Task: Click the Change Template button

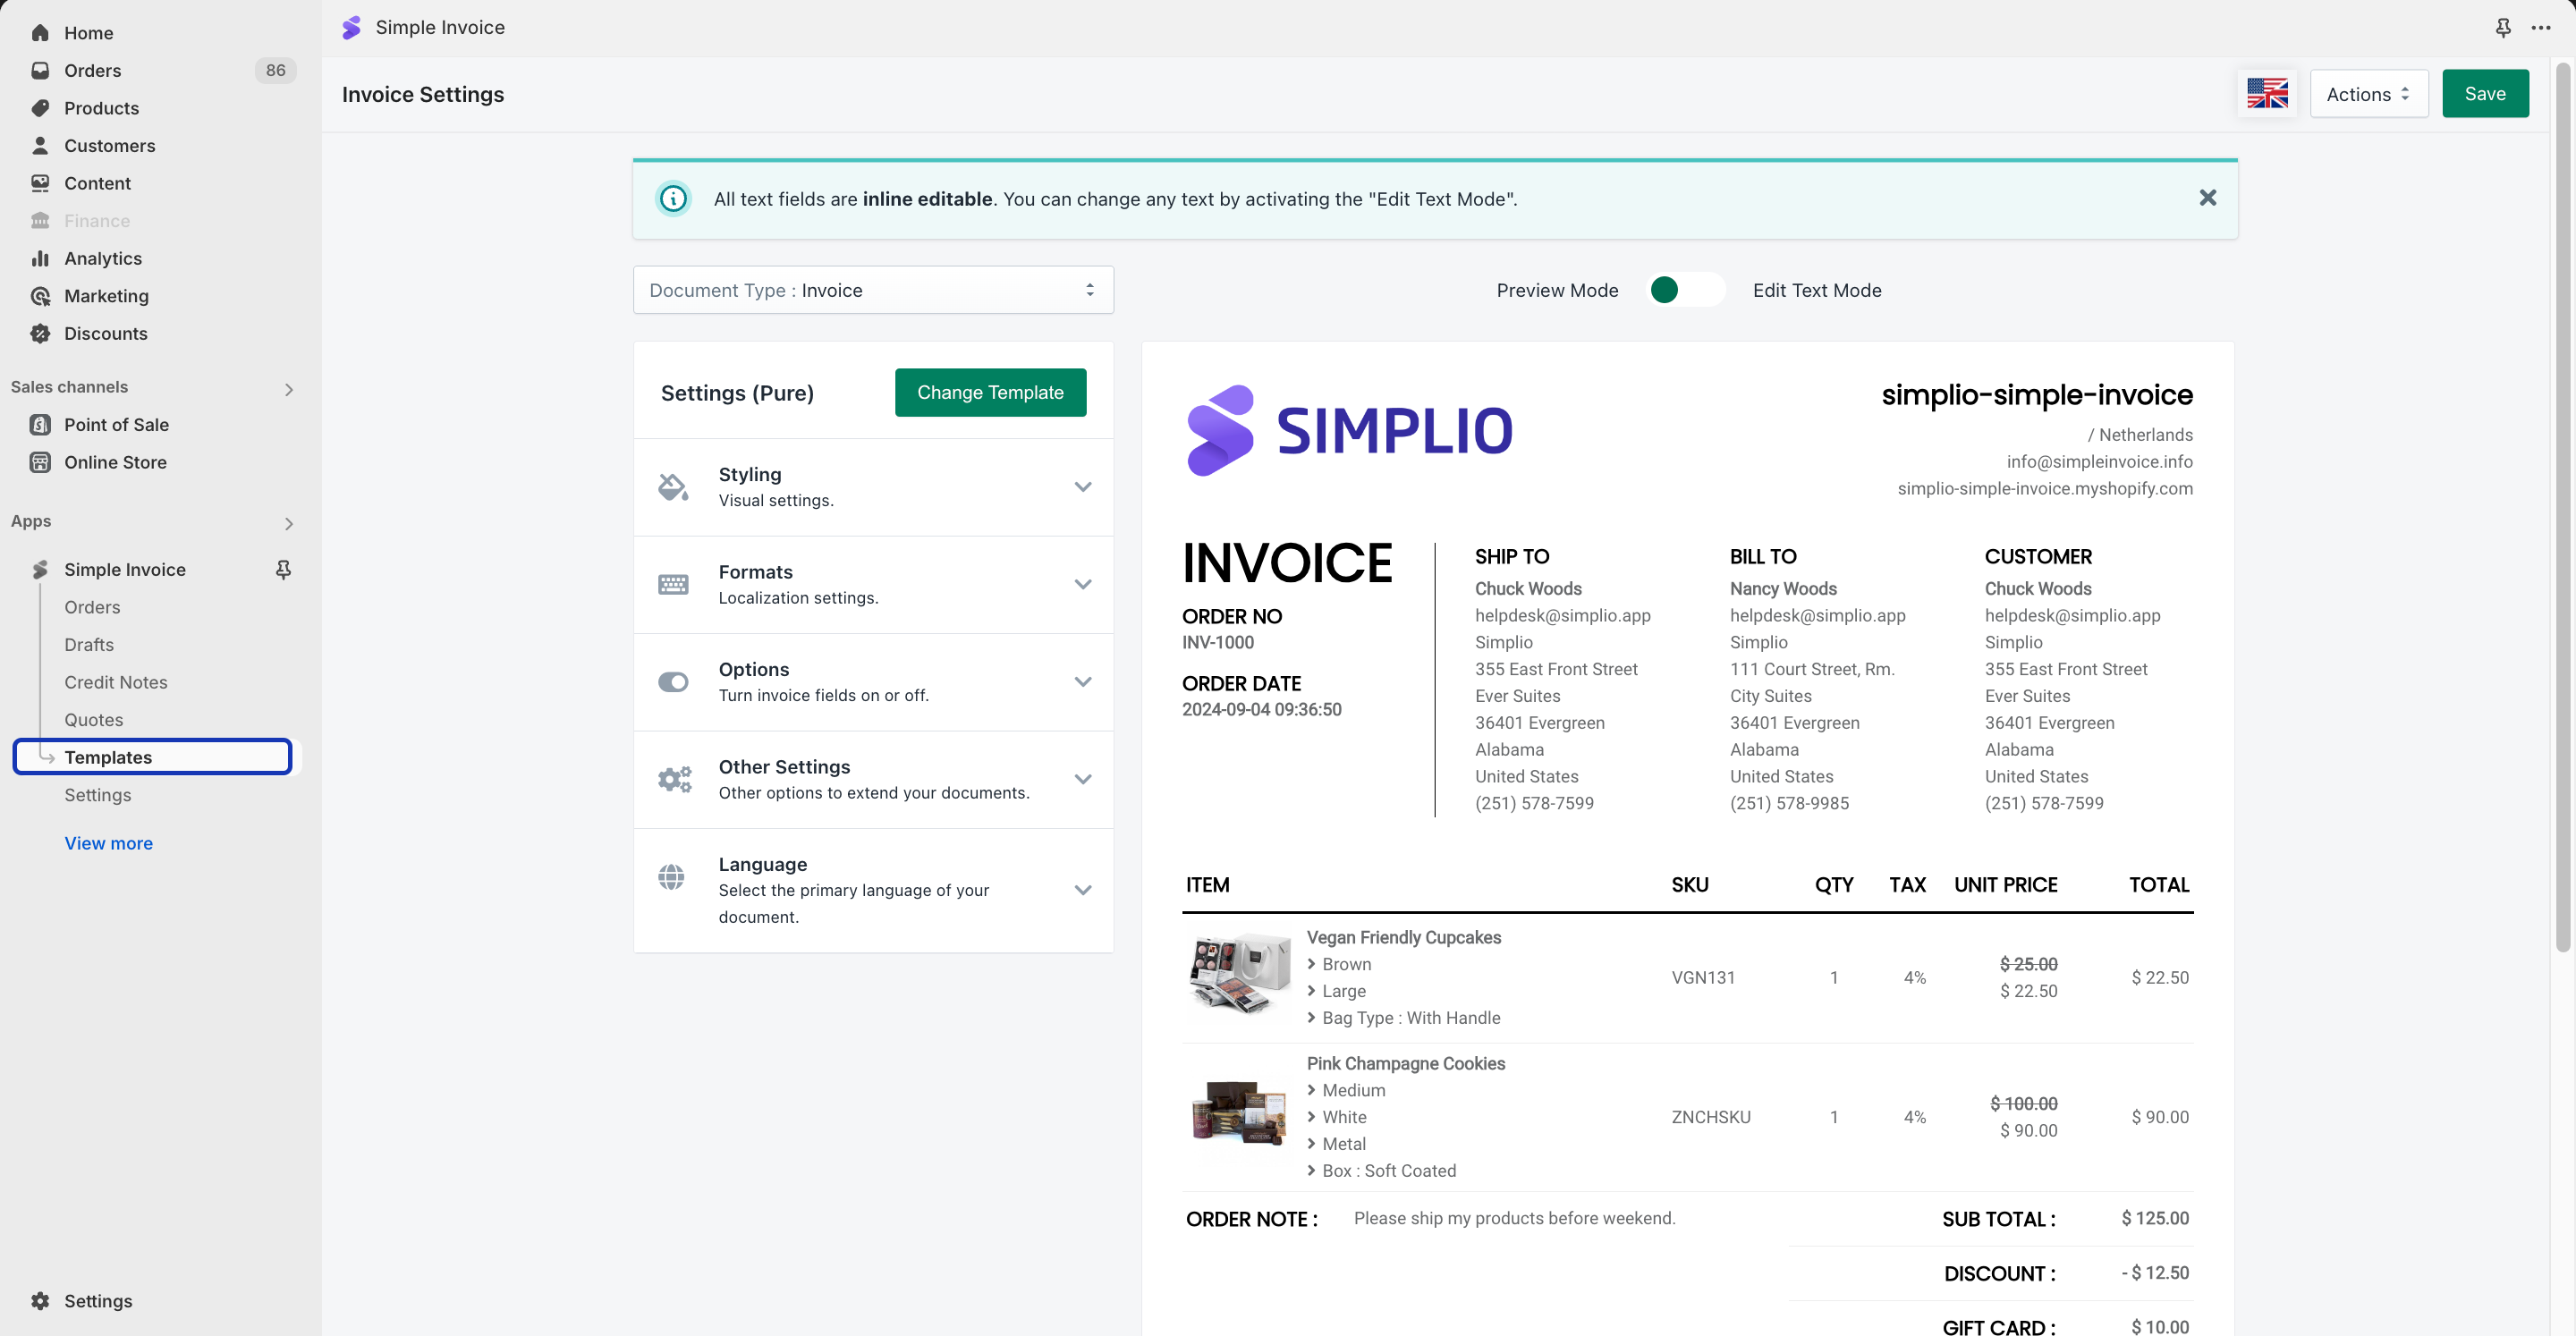Action: (990, 393)
